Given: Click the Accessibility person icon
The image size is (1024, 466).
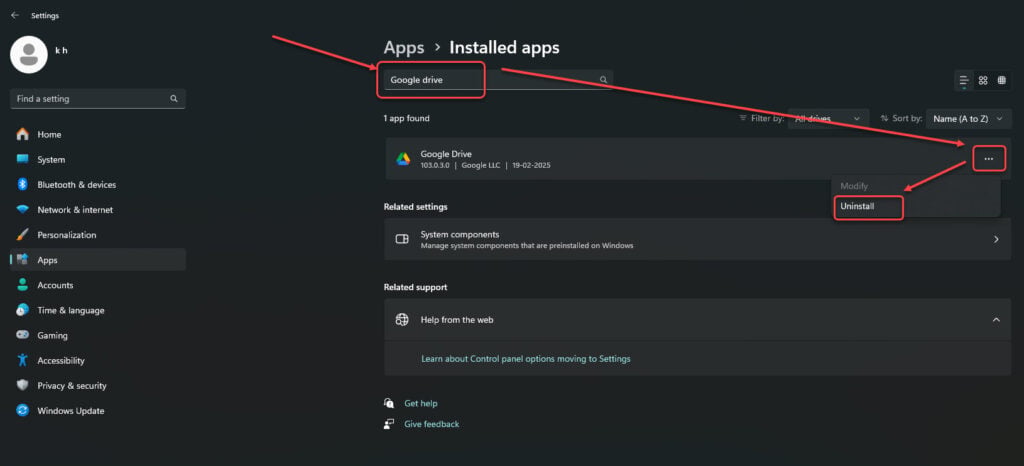Looking at the screenshot, I should coord(23,360).
